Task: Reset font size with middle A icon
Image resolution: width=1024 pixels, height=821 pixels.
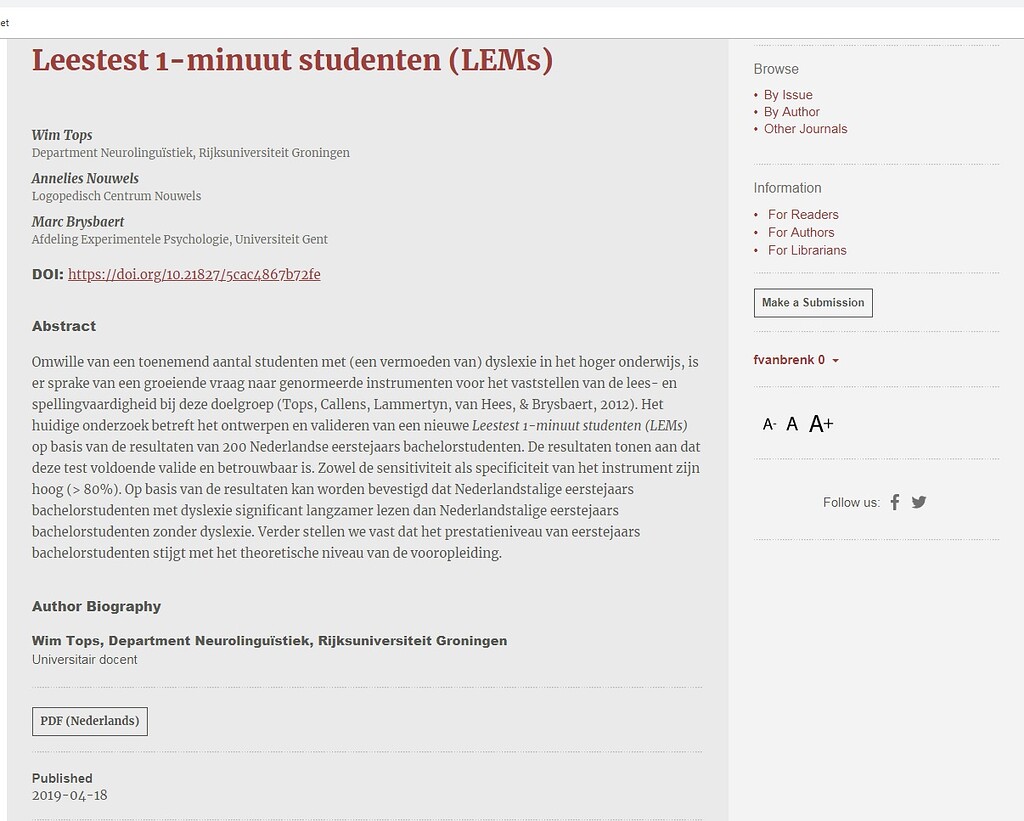Action: pos(792,424)
